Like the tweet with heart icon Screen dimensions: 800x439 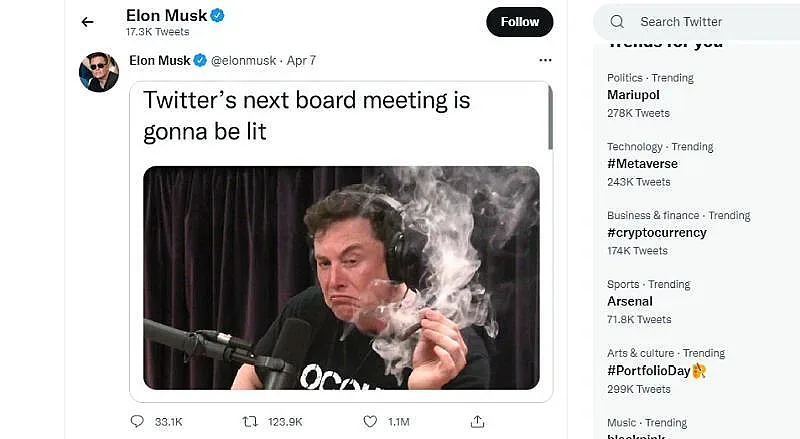370,421
